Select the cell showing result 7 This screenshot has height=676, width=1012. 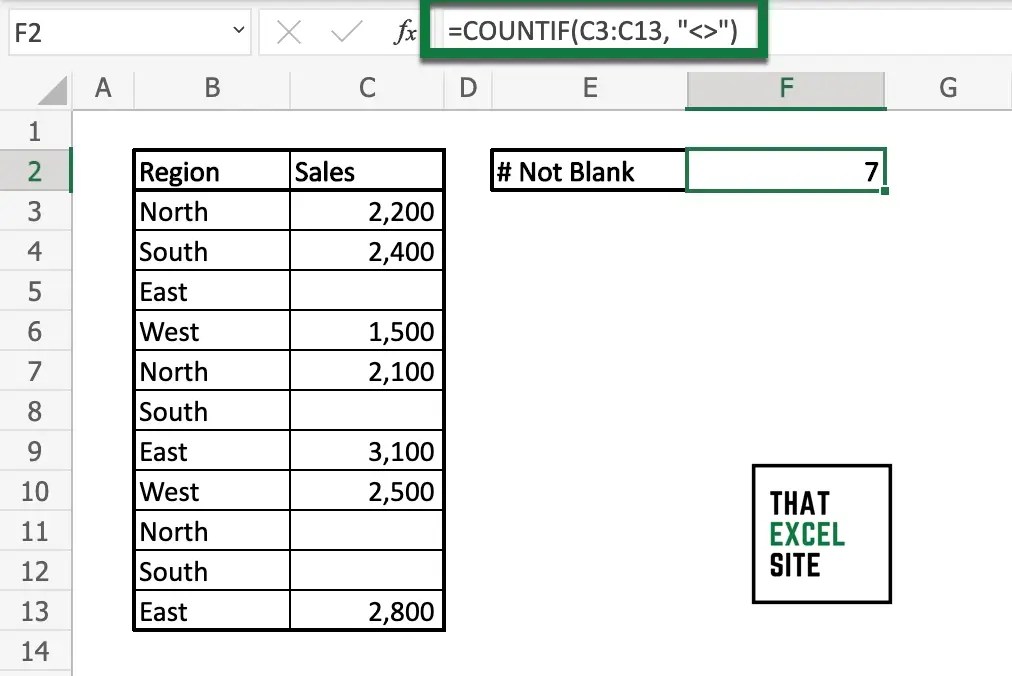click(x=785, y=170)
